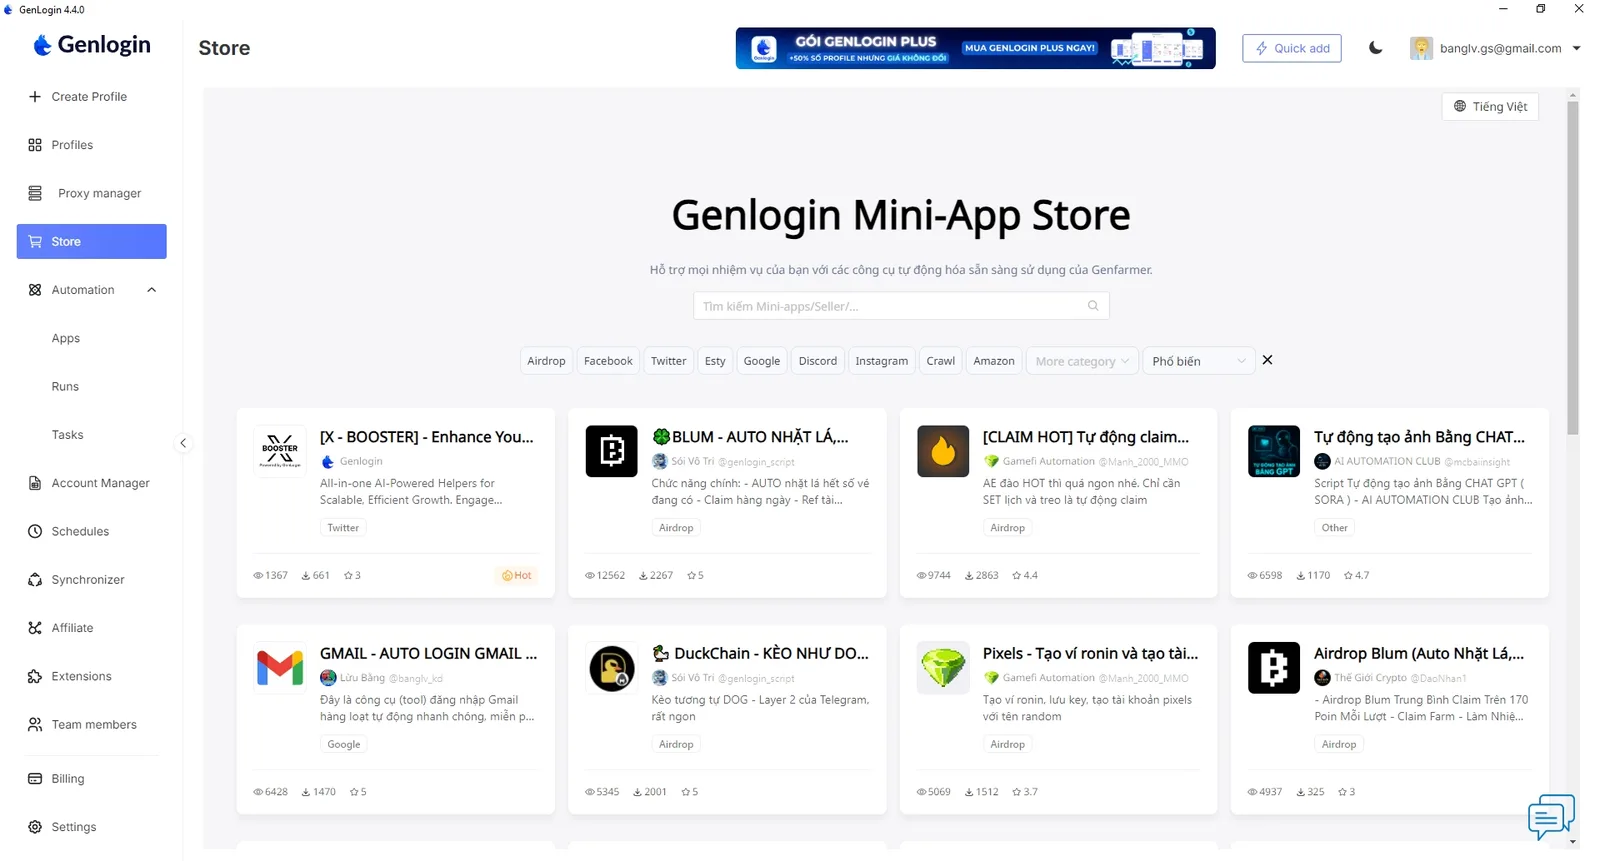Open the X - BOOSTER app thumbnail
This screenshot has height=861, width=1600.
click(x=280, y=451)
